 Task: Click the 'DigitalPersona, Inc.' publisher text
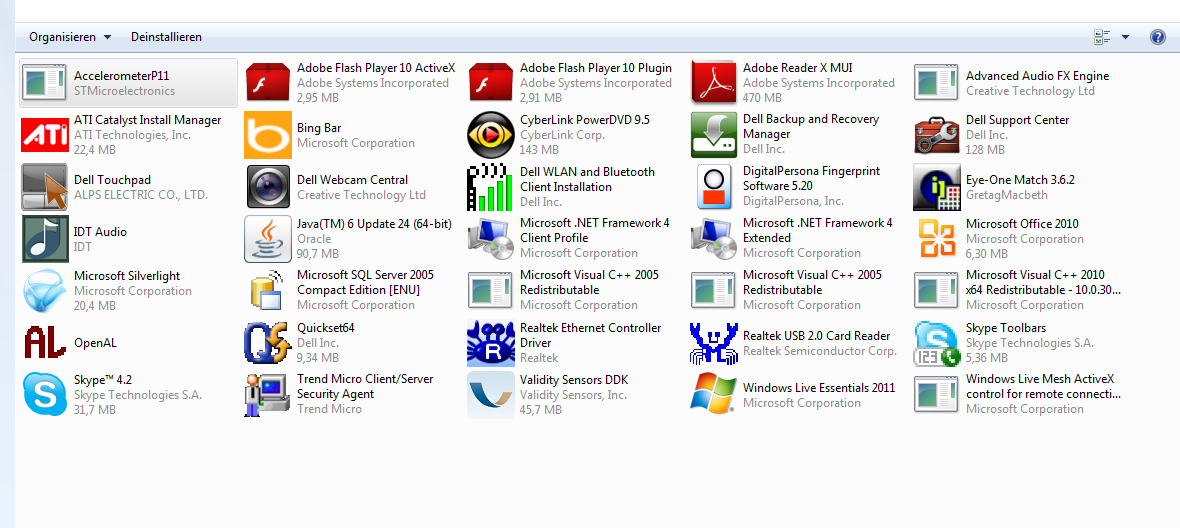[x=793, y=202]
